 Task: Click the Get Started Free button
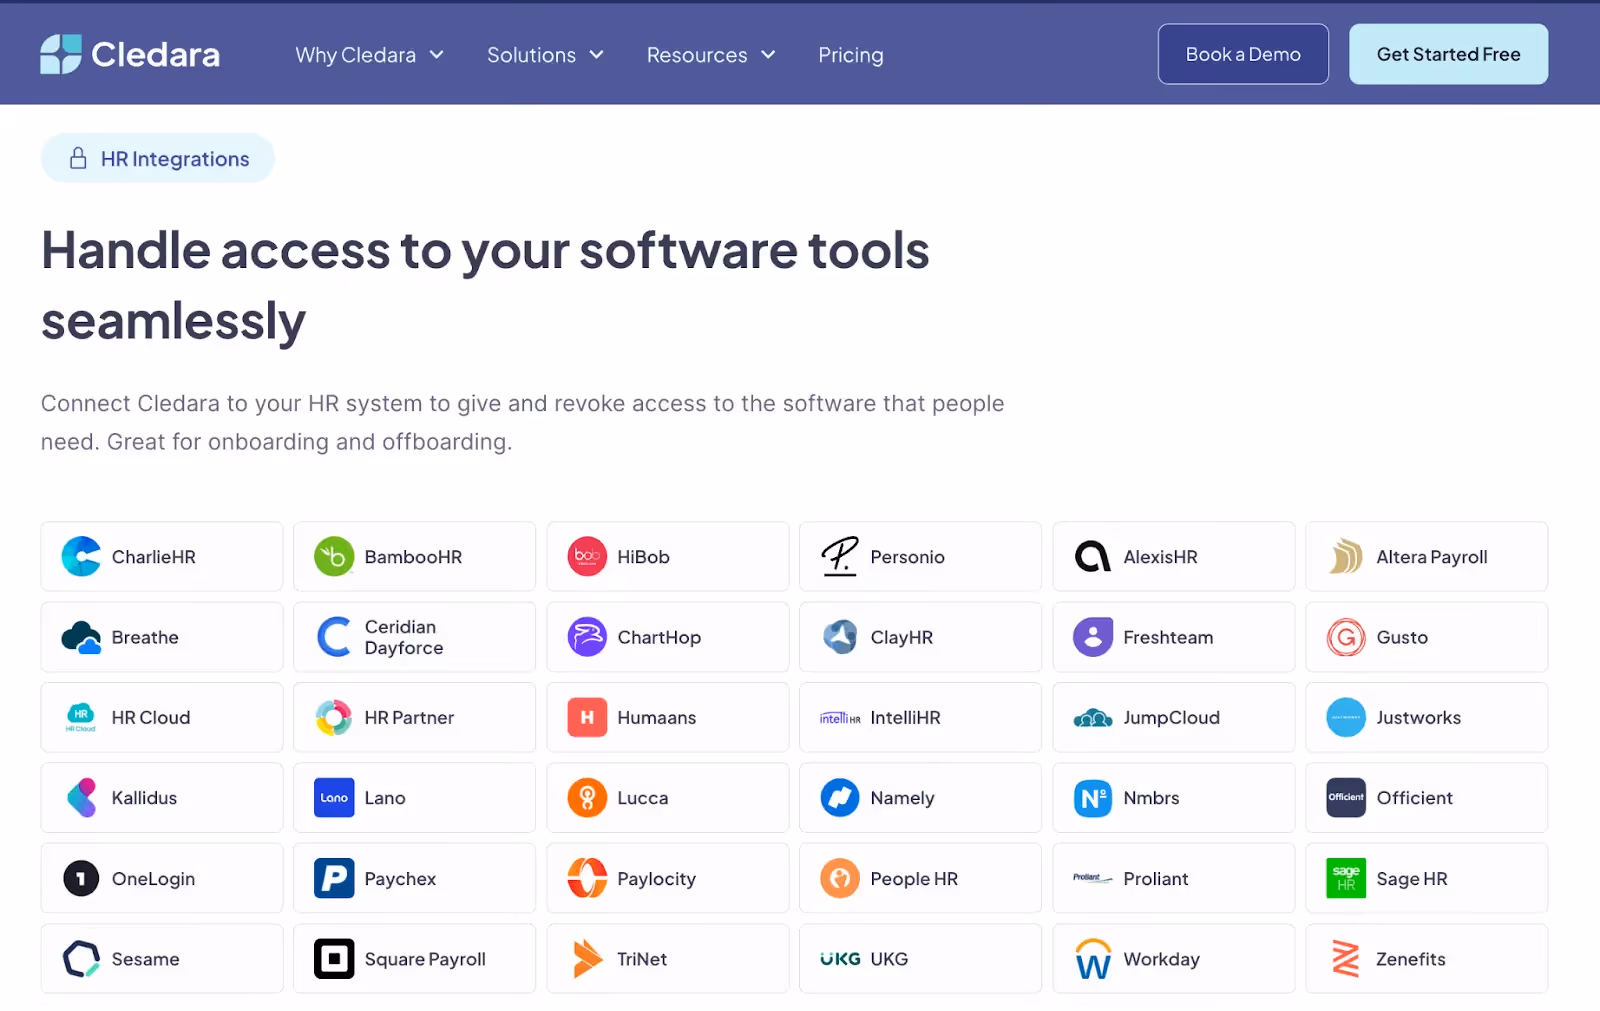click(1448, 54)
